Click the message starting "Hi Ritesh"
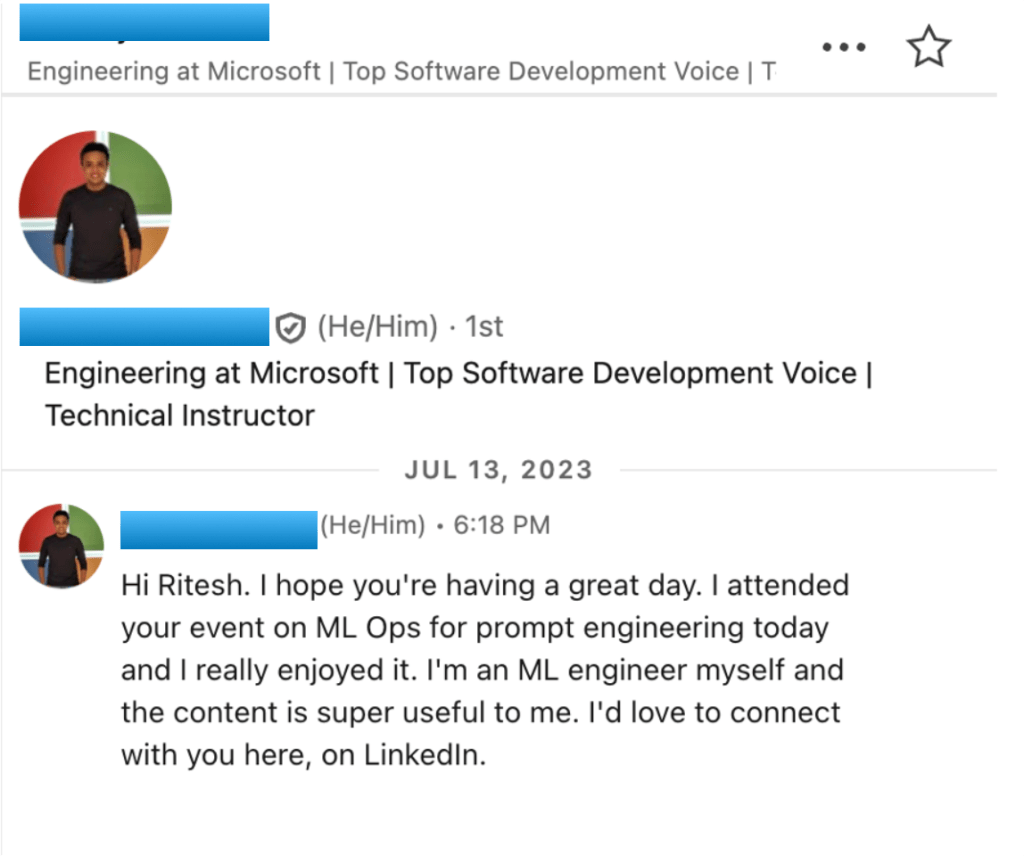Viewport: 1024px width, 856px height. 484,585
